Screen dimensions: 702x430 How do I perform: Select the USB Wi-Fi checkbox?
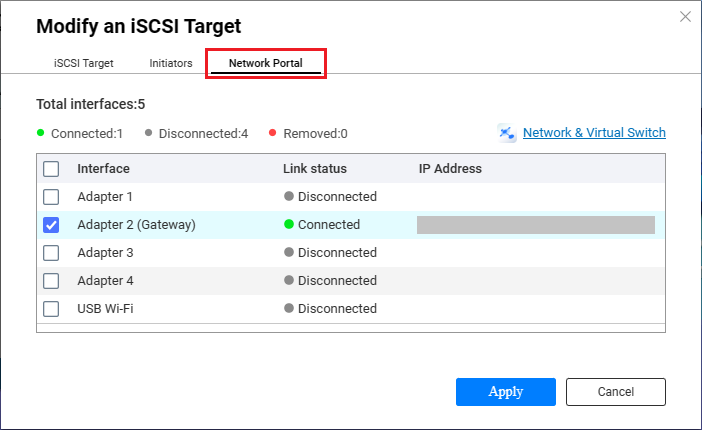51,309
